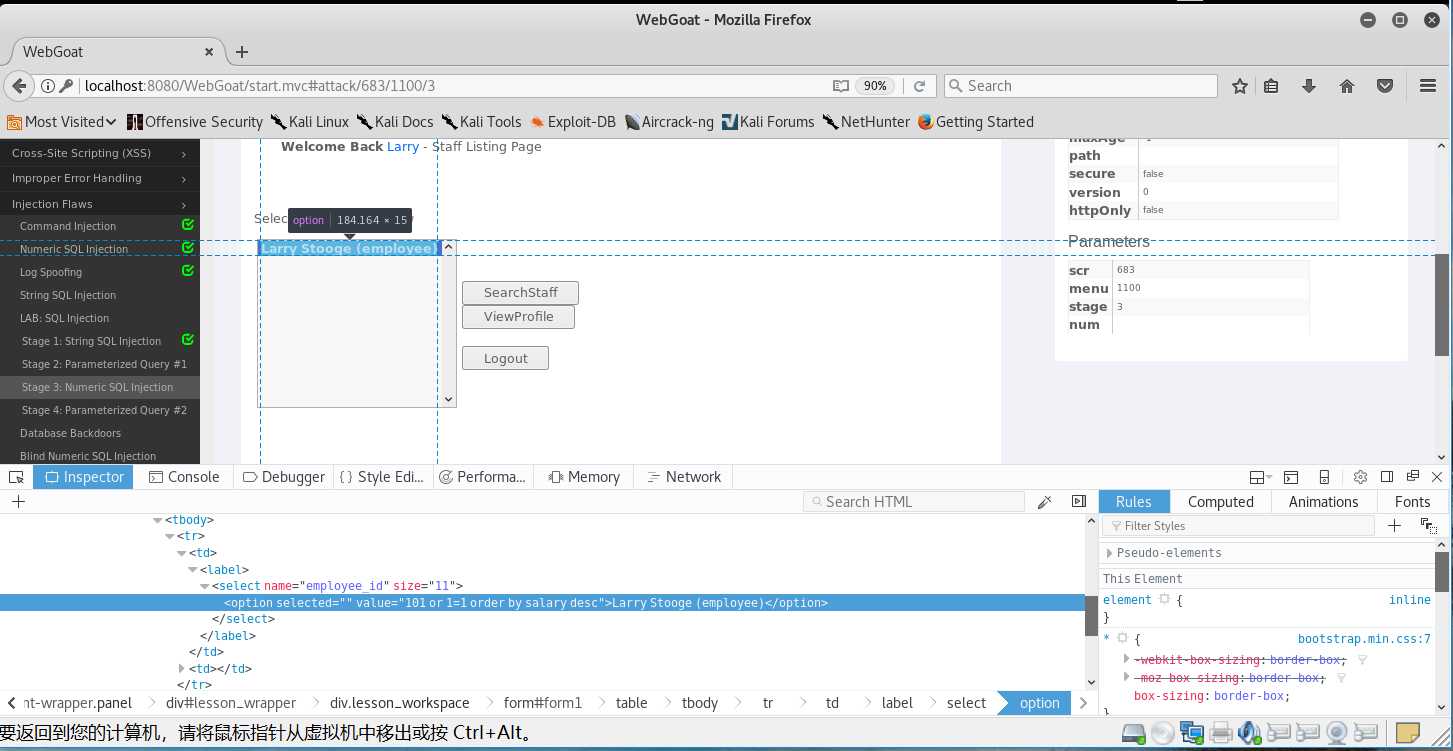Image resolution: width=1453 pixels, height=751 pixels.
Task: Create new node plus icon in Inspector
Action: pos(18,502)
